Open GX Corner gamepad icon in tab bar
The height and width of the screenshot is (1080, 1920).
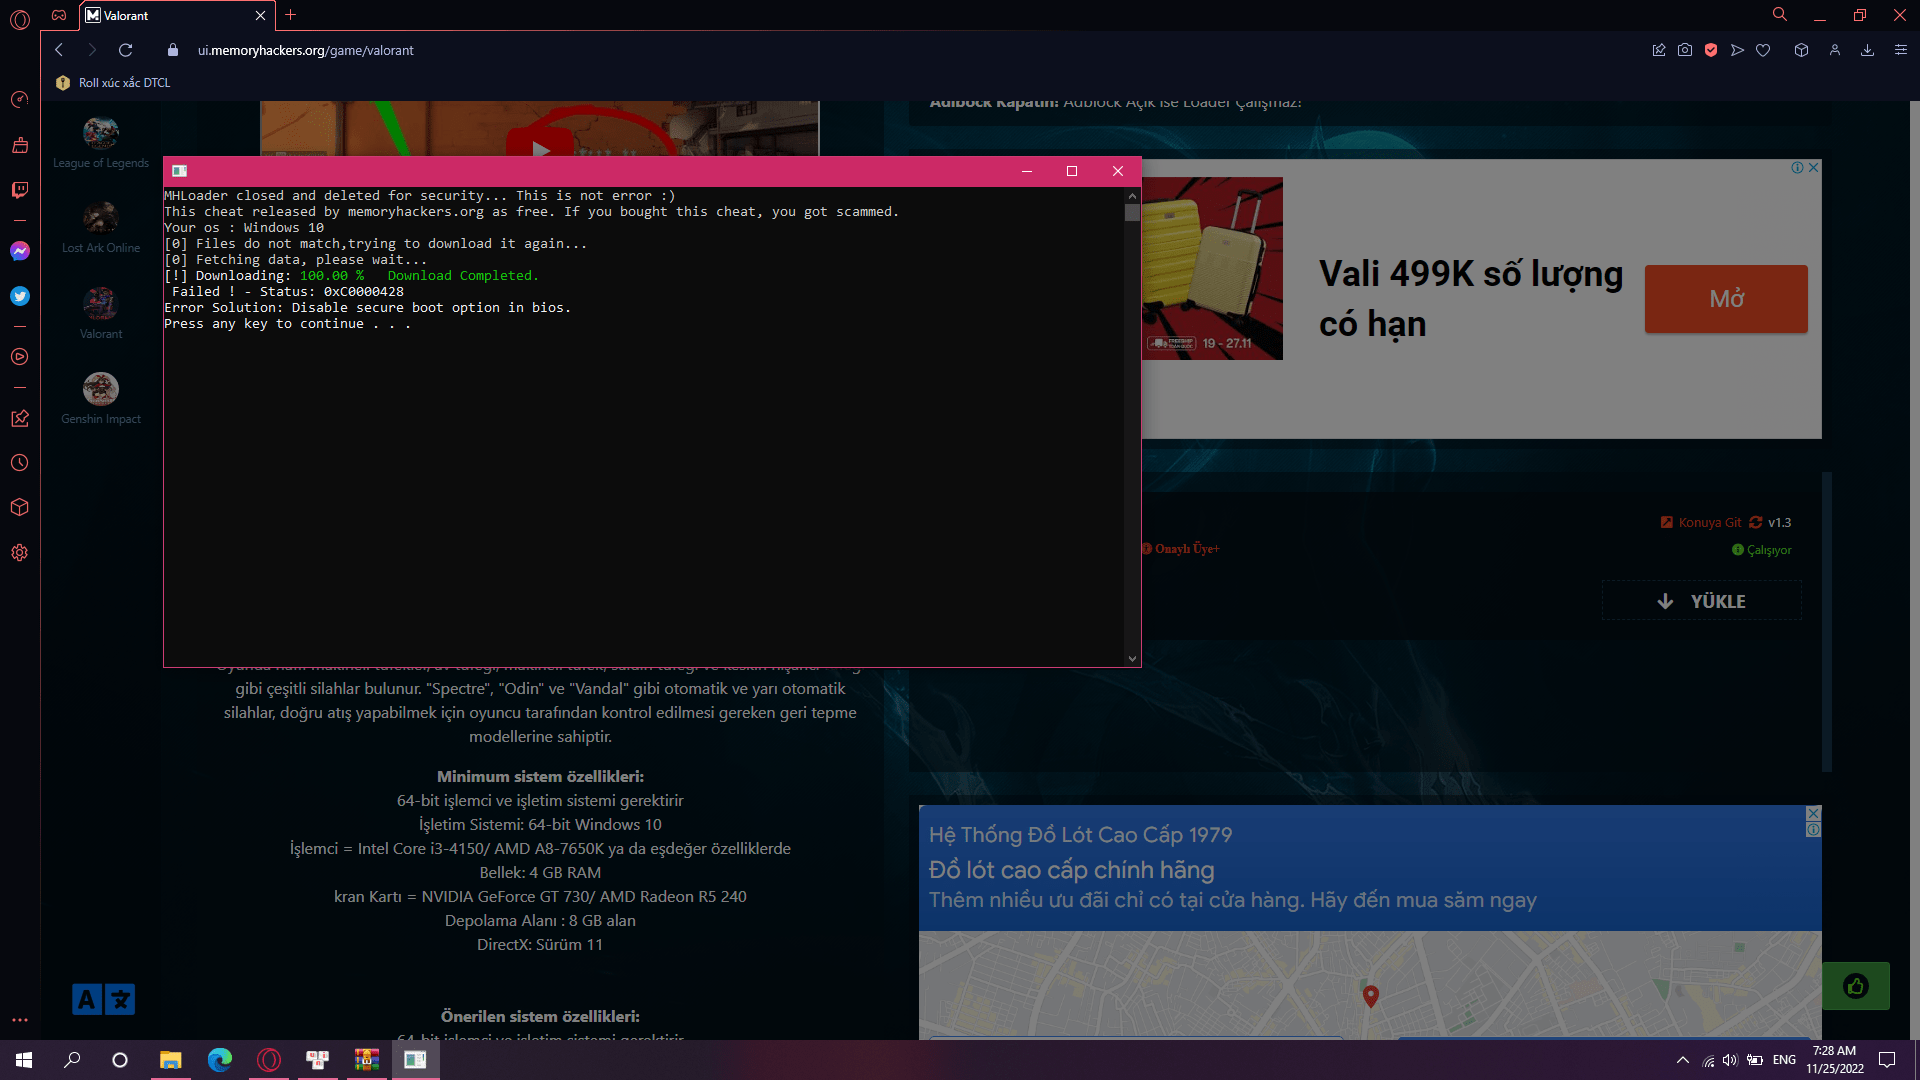(x=59, y=15)
